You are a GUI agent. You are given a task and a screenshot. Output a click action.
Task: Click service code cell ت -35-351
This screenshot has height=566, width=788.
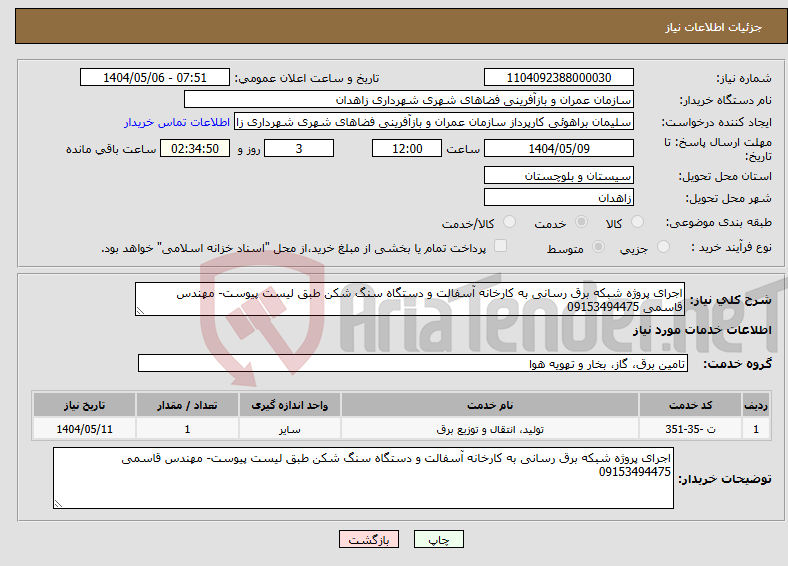click(x=691, y=429)
